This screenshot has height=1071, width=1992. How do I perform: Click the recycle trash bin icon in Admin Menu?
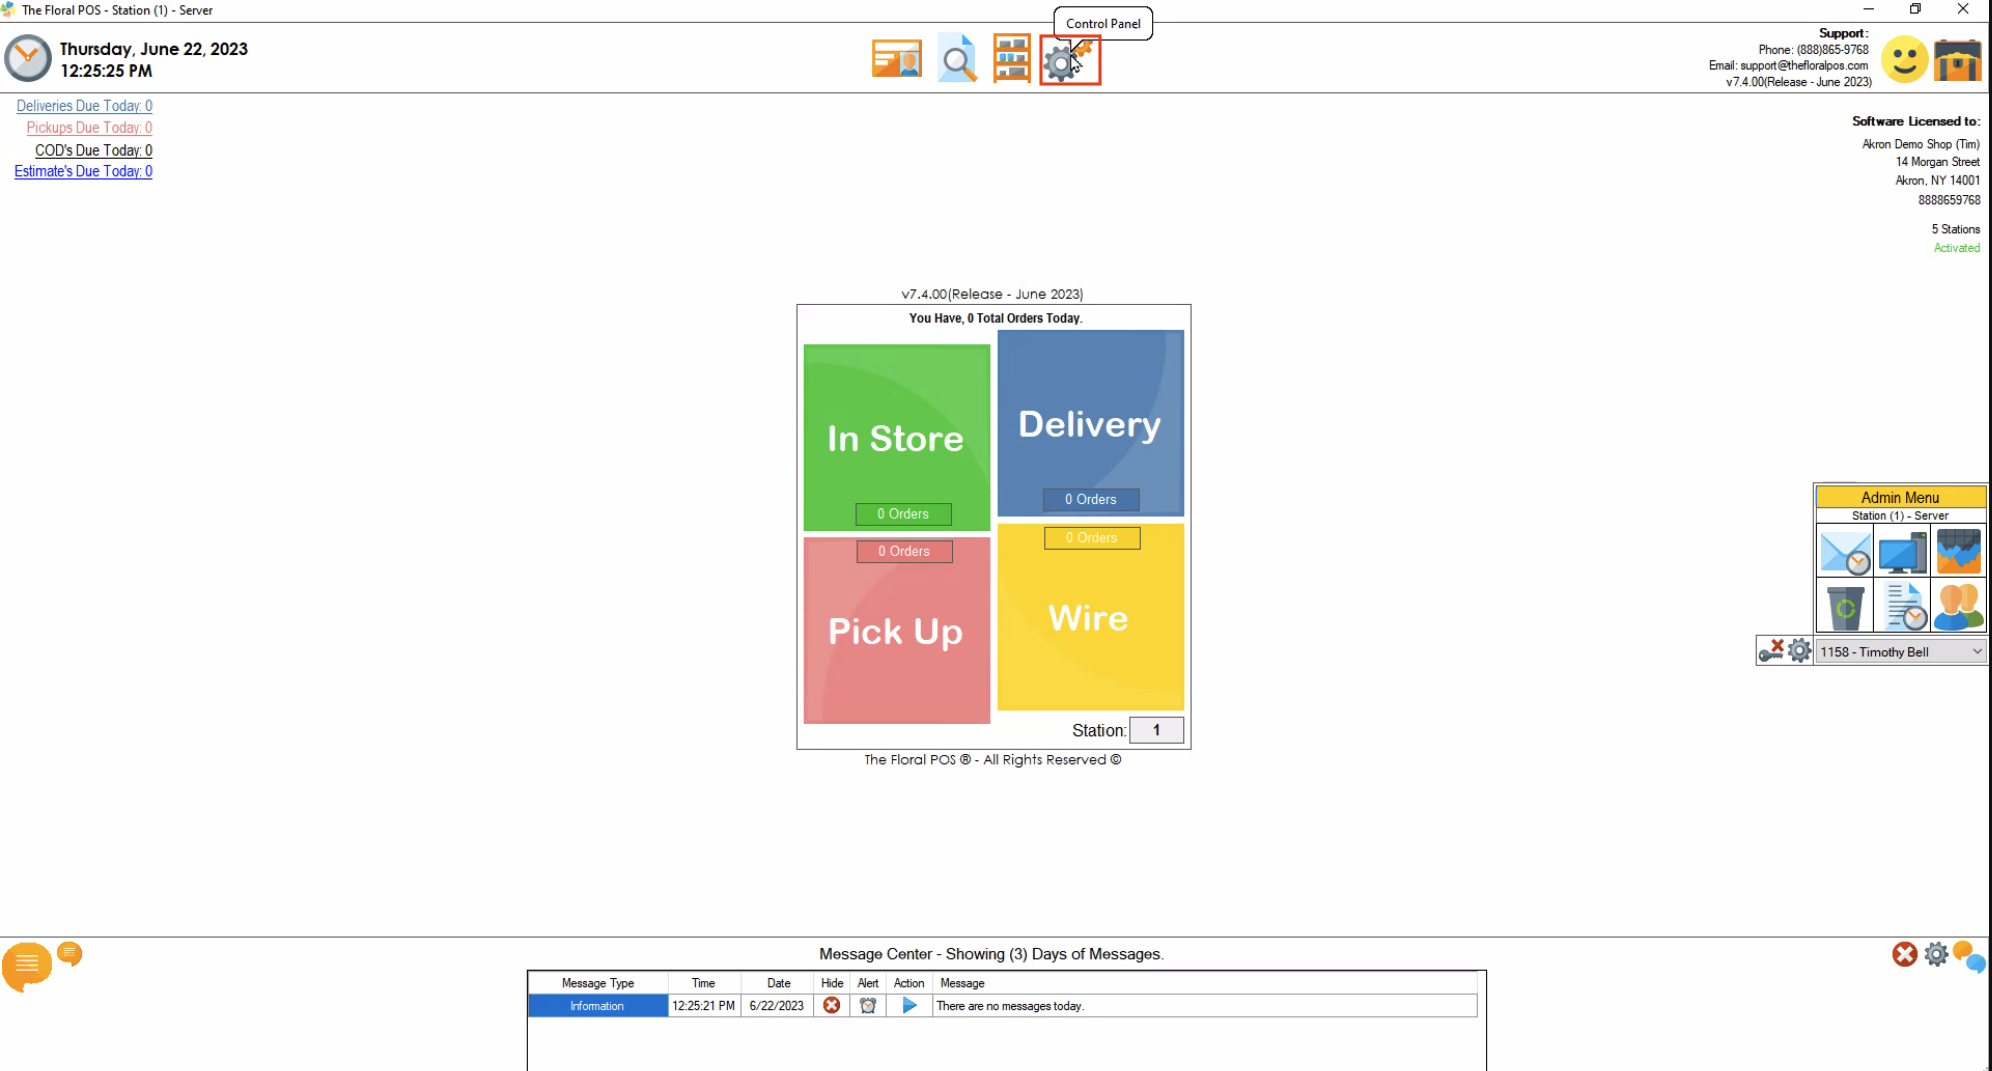click(1845, 607)
